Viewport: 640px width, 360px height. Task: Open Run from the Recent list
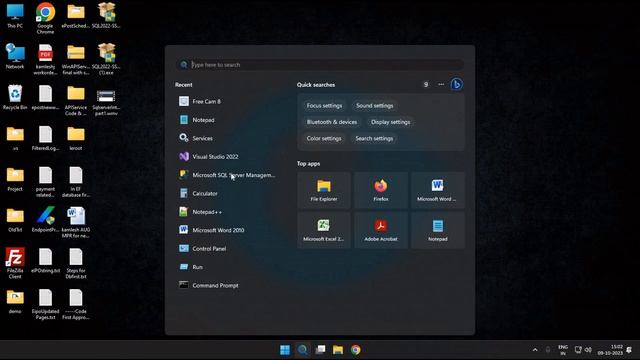click(x=227, y=267)
